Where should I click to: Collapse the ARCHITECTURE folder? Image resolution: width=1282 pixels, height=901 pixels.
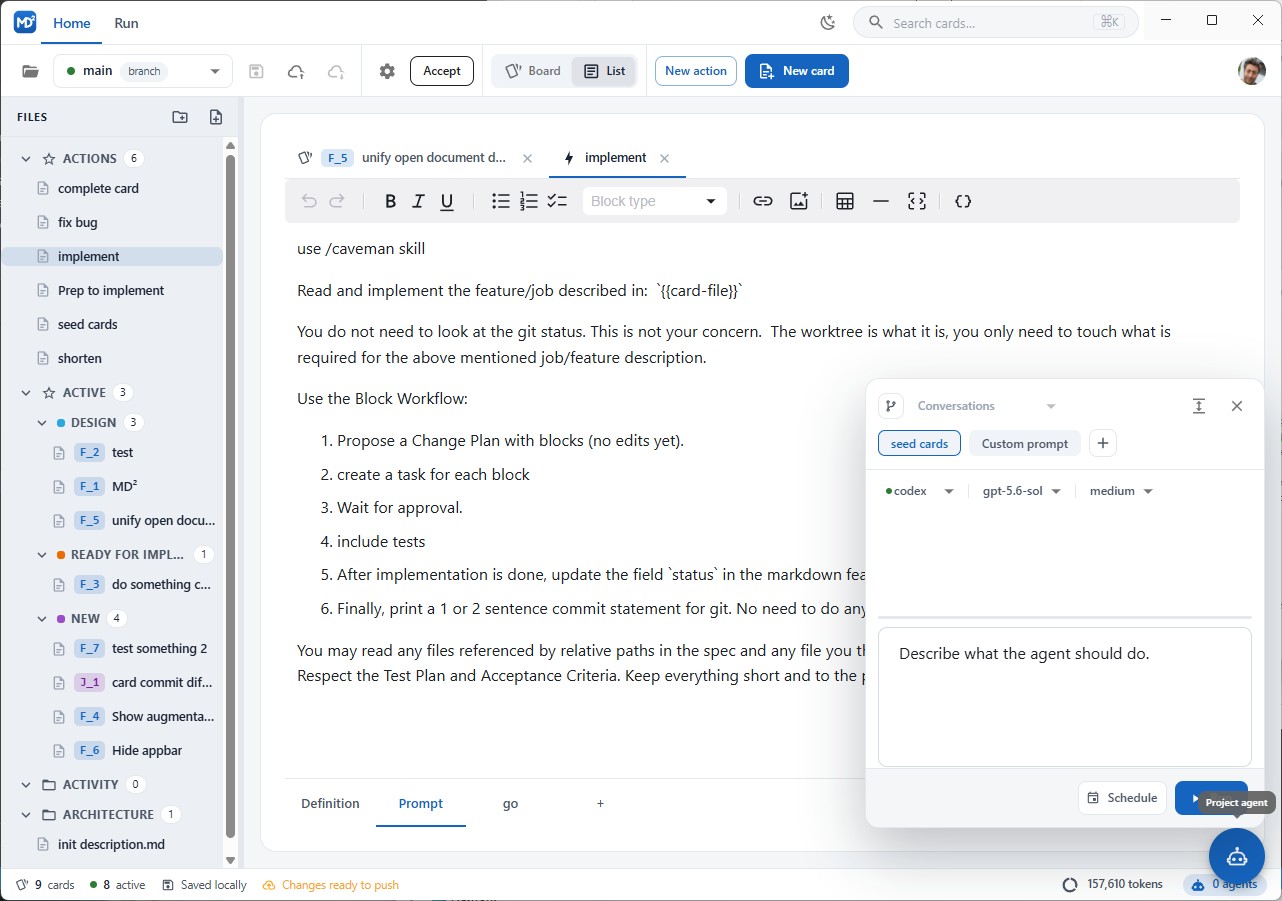[x=26, y=814]
